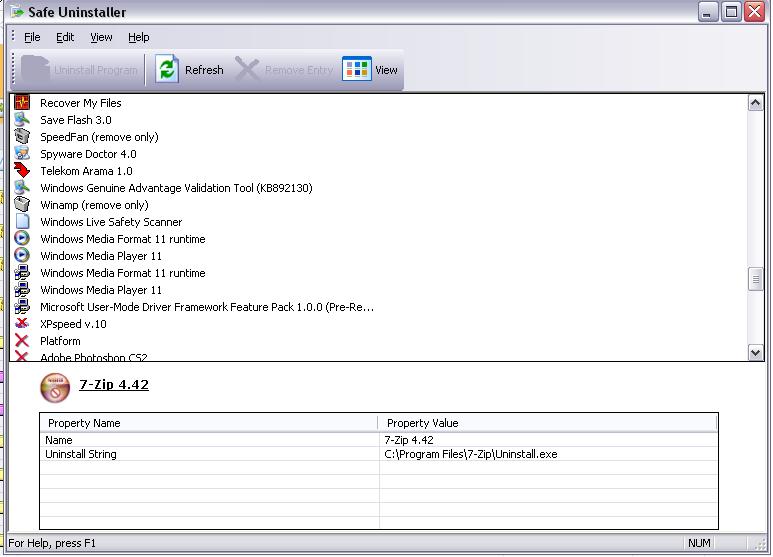Open the File menu
Image resolution: width=773 pixels, height=557 pixels.
pyautogui.click(x=32, y=37)
